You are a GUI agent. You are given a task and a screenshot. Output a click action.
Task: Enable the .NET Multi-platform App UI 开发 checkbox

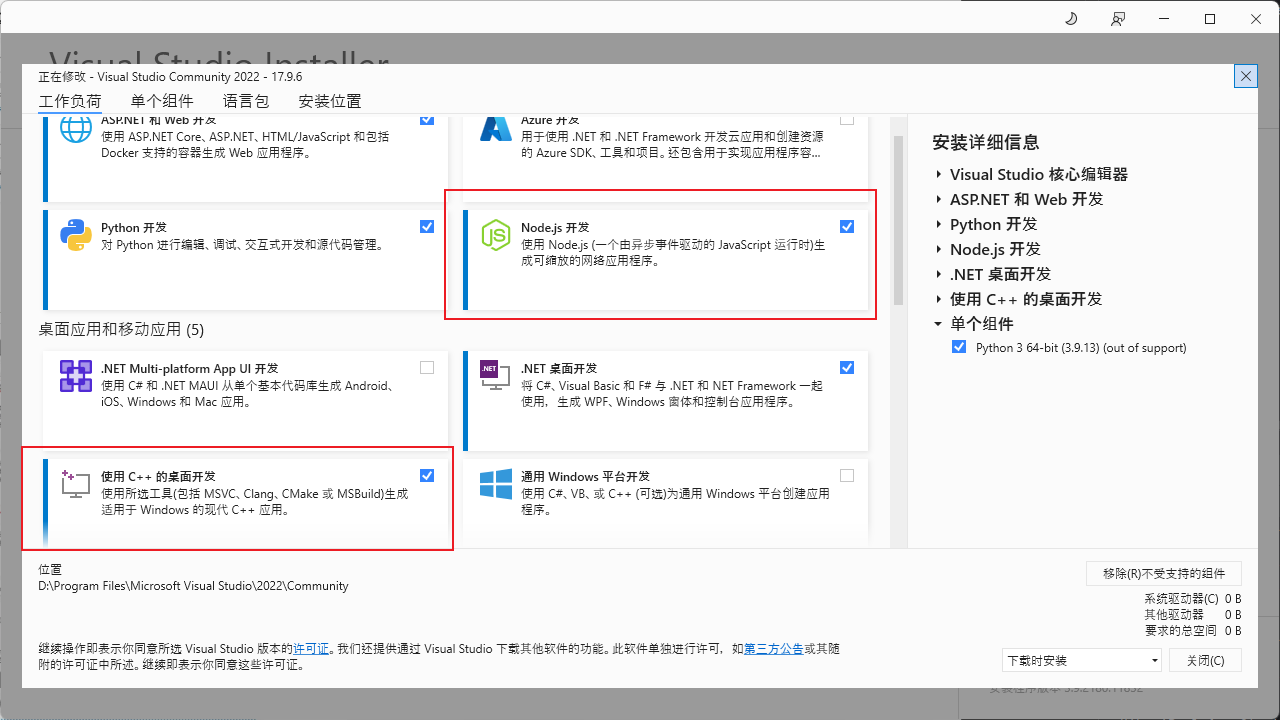click(427, 368)
